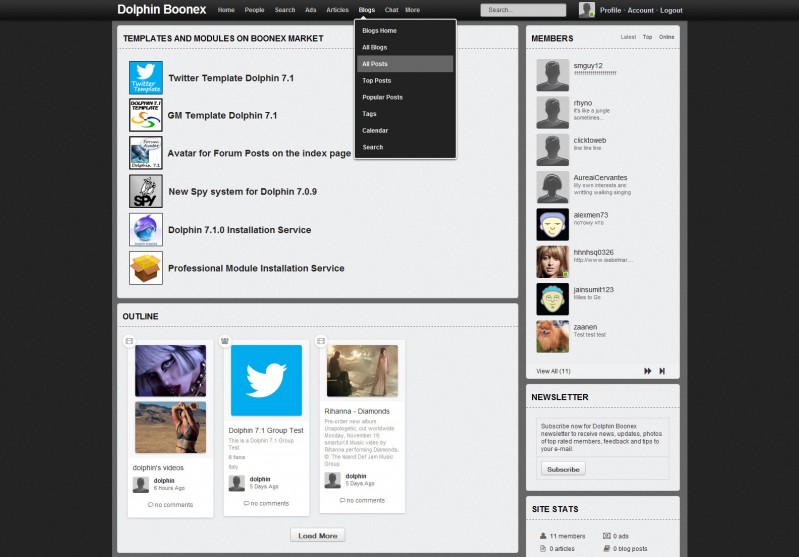
Task: Open rhyno member avatar
Action: (x=552, y=112)
